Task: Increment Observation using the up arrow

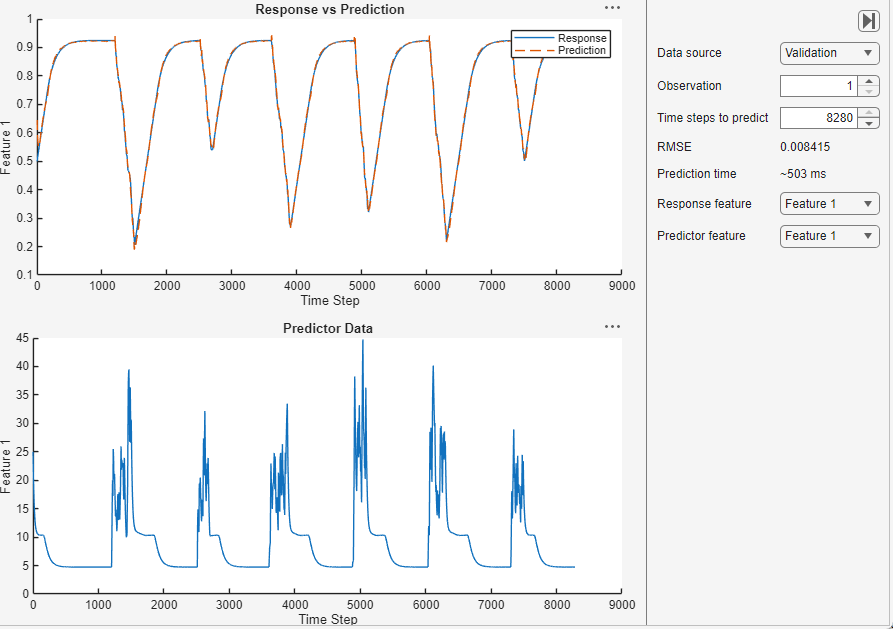Action: pos(868,81)
